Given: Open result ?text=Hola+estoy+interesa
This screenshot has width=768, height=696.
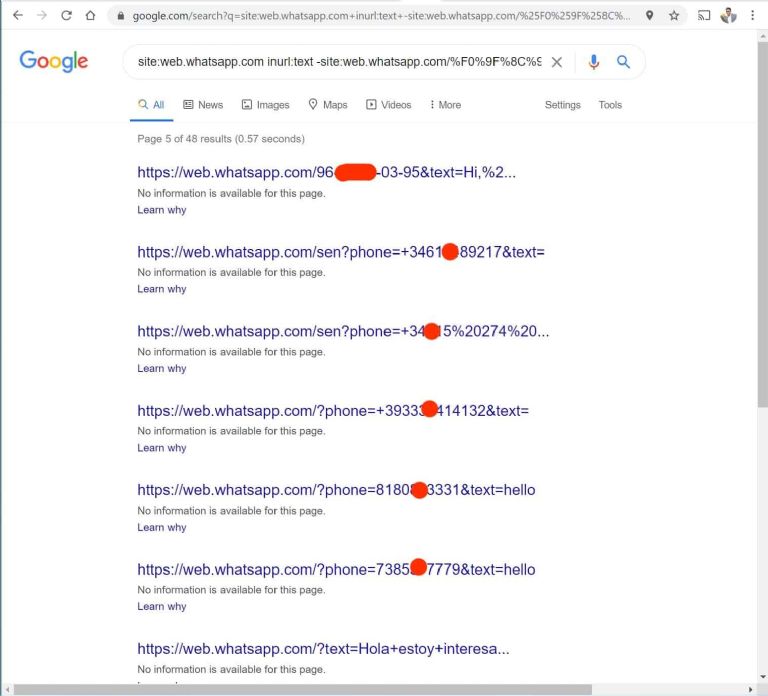Looking at the screenshot, I should pyautogui.click(x=323, y=648).
